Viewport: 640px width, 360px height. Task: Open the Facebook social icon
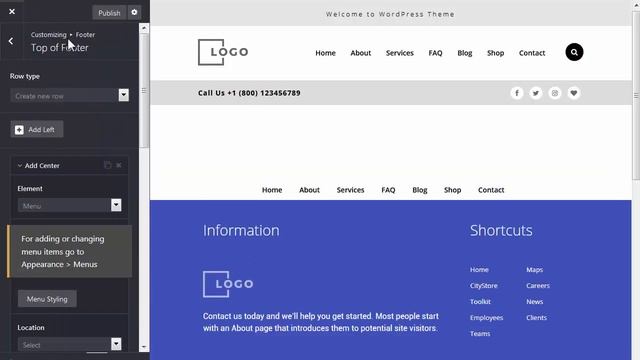coord(517,93)
